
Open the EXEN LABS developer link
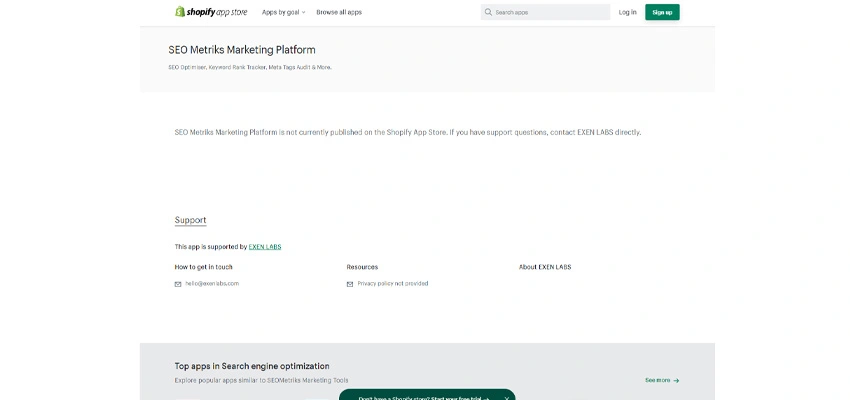click(x=265, y=246)
